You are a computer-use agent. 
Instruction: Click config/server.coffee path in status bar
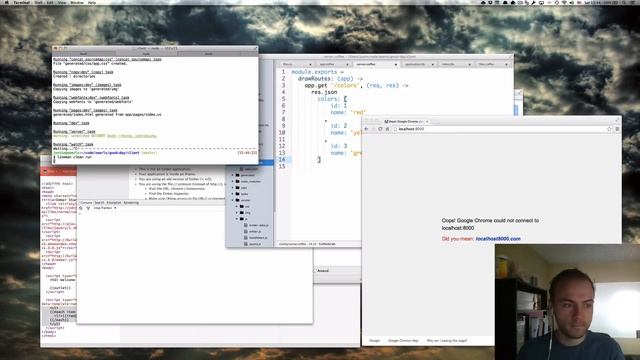pos(292,244)
